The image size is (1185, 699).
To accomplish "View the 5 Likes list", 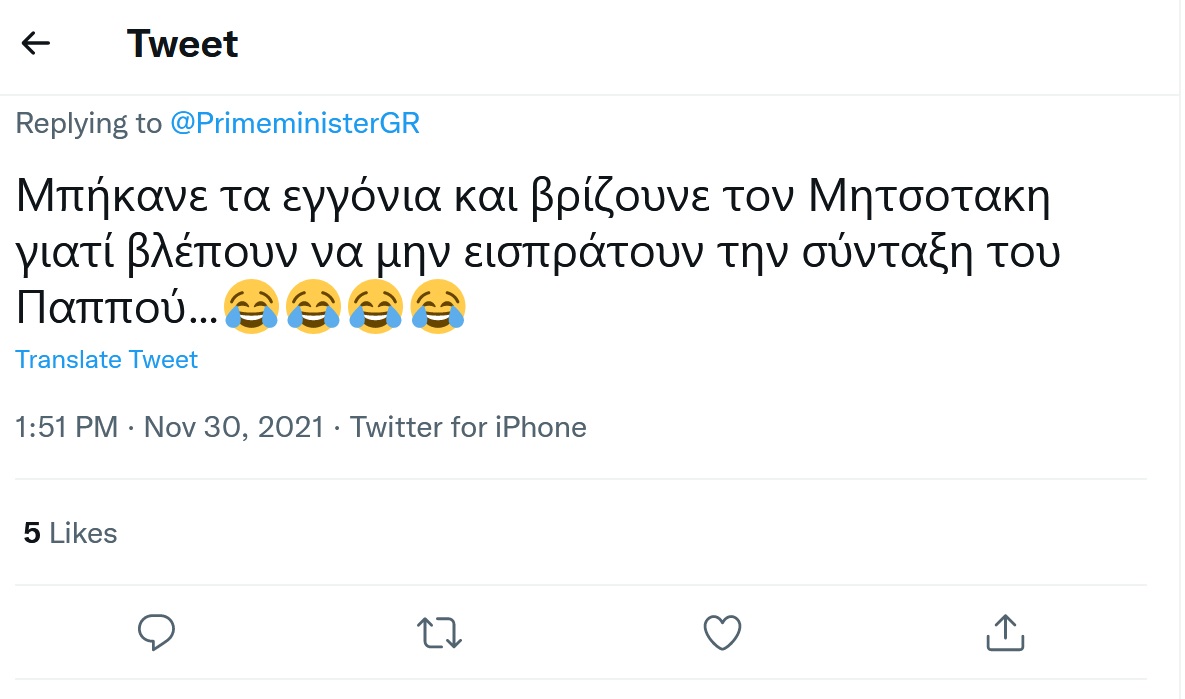I will [x=70, y=534].
